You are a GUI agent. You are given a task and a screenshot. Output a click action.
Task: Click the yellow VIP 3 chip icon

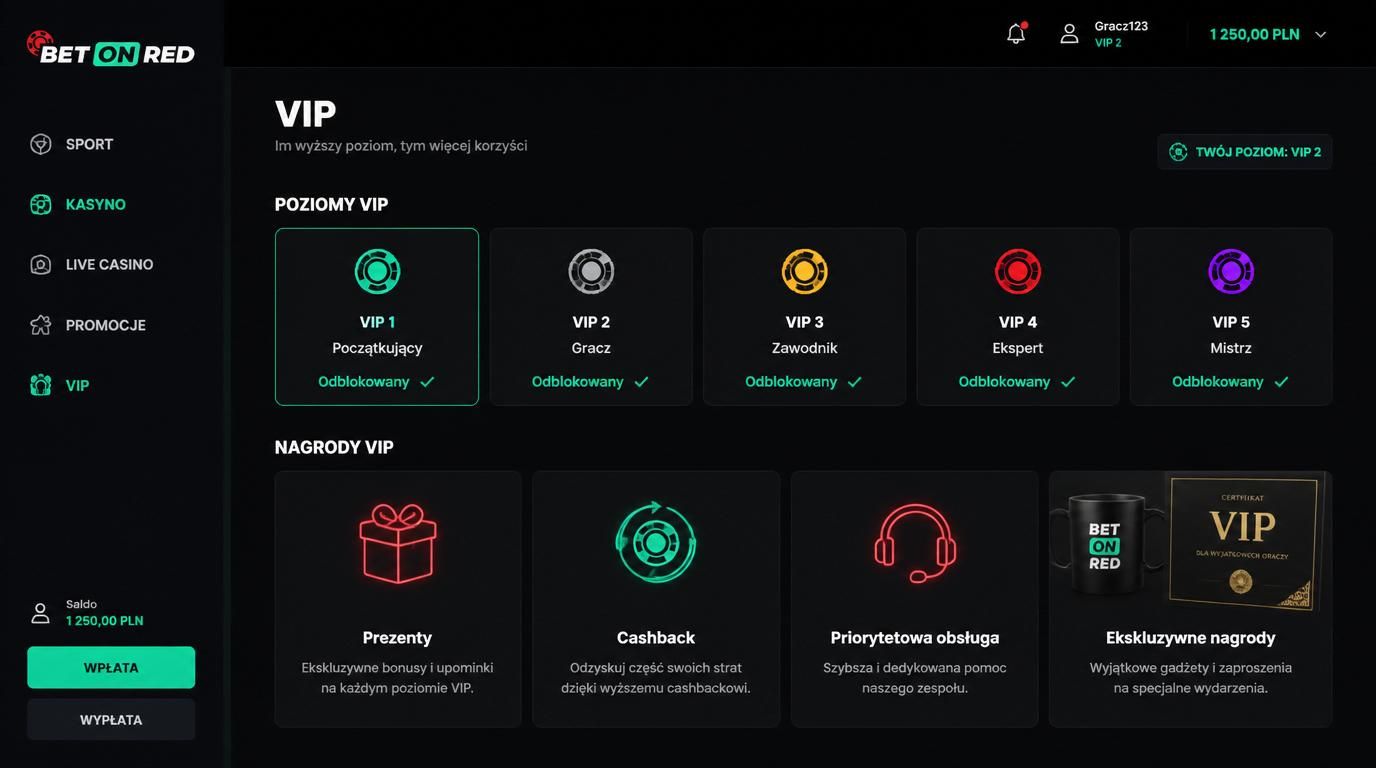(x=804, y=271)
